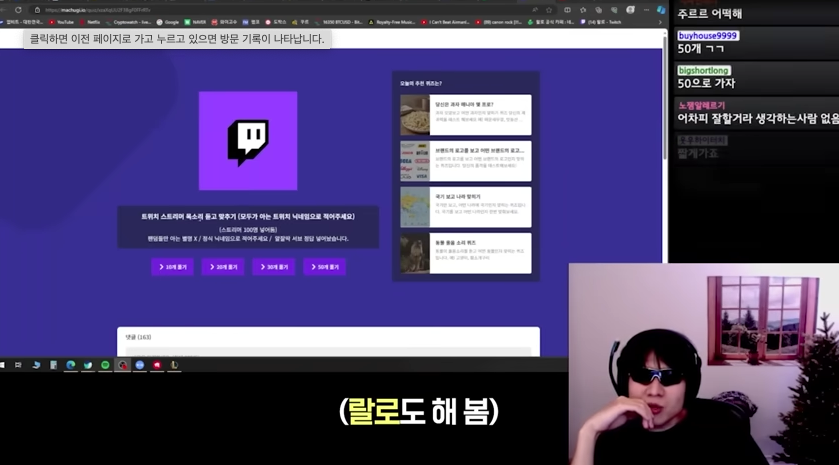Start the 50-question quiz button
The image size is (839, 465).
[x=325, y=266]
